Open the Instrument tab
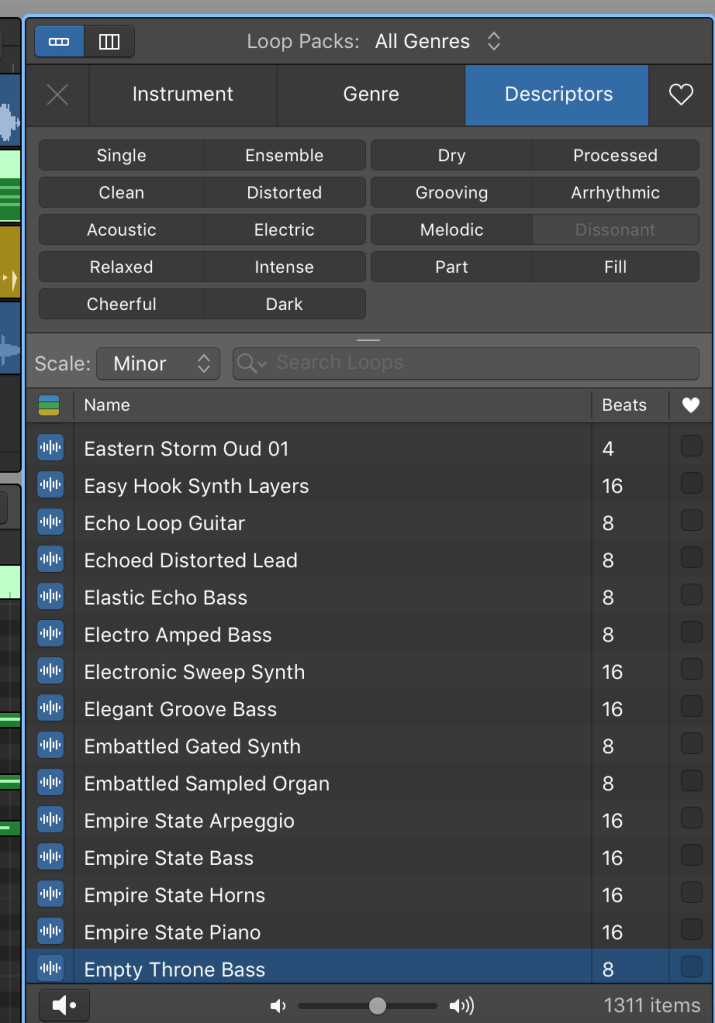 tap(182, 95)
